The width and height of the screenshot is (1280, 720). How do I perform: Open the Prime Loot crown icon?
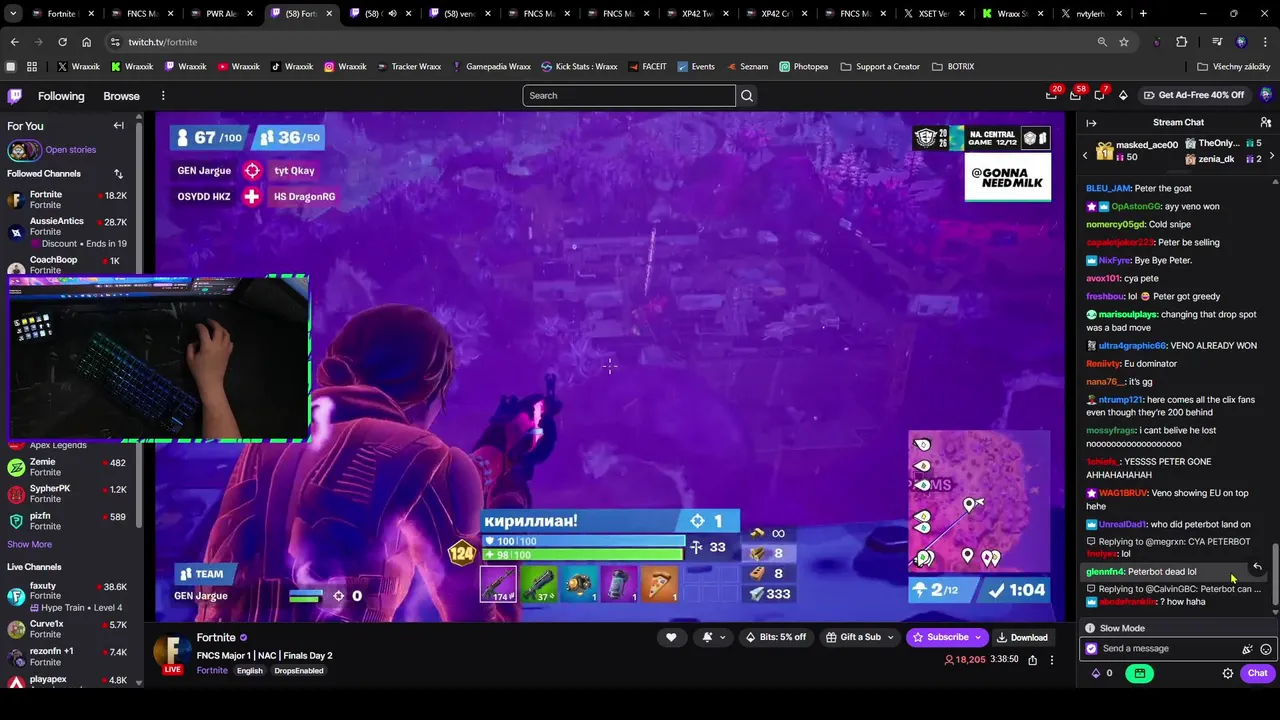click(1051, 95)
